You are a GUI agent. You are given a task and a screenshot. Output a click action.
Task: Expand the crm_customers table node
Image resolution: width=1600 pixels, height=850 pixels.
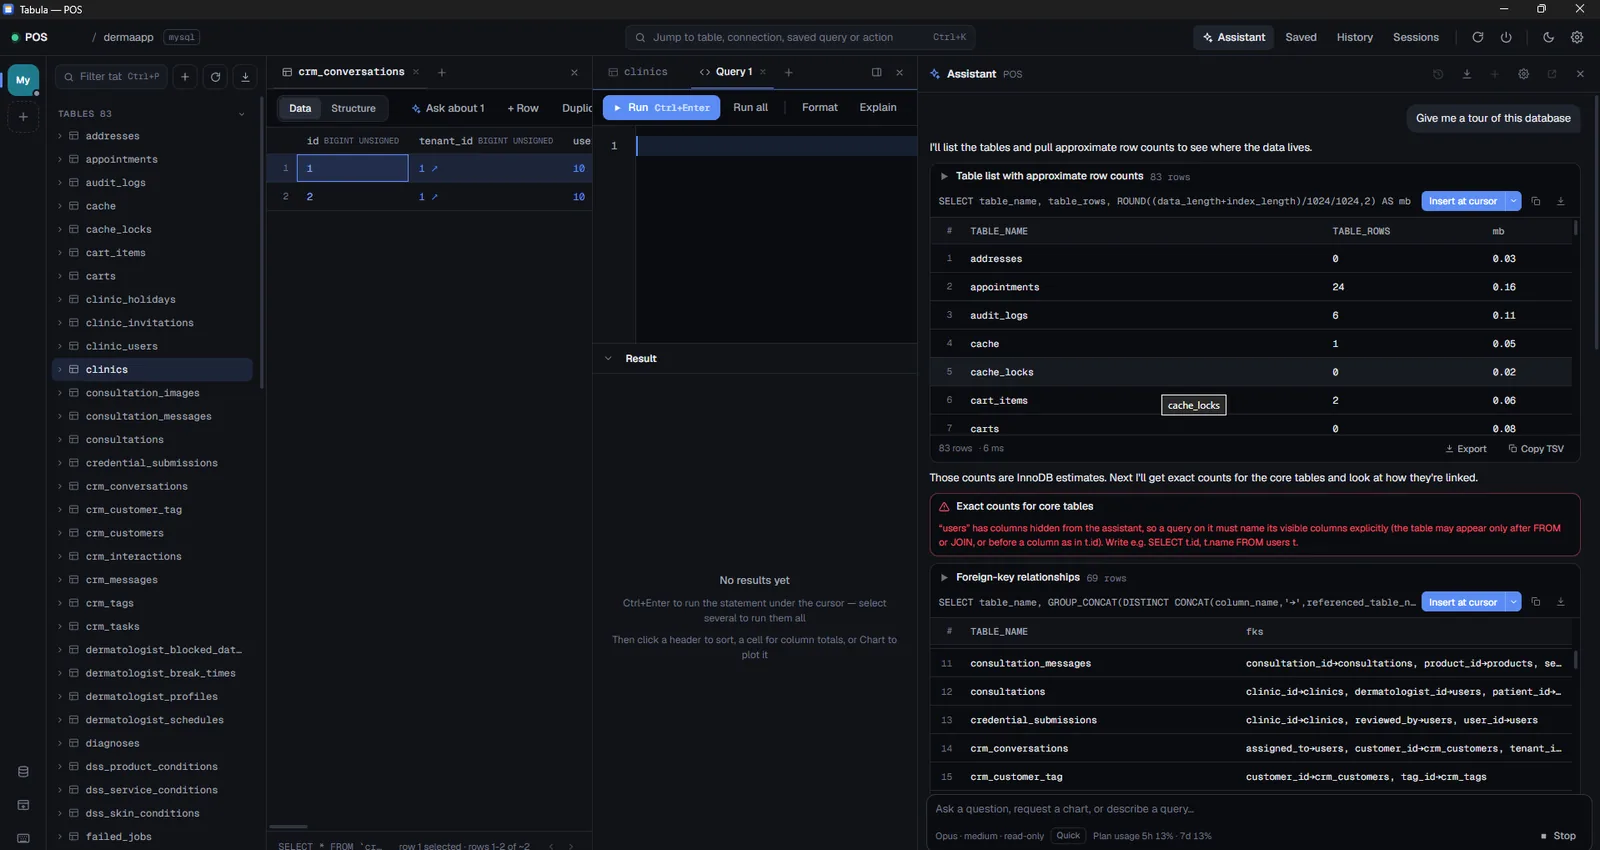[x=60, y=534]
